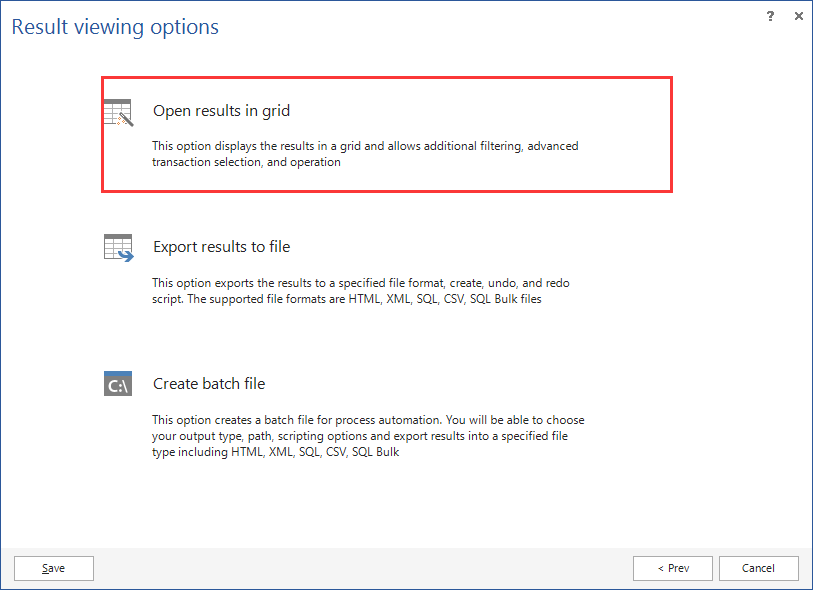Click the C:\ batch file icon
The image size is (813, 590).
[117, 383]
